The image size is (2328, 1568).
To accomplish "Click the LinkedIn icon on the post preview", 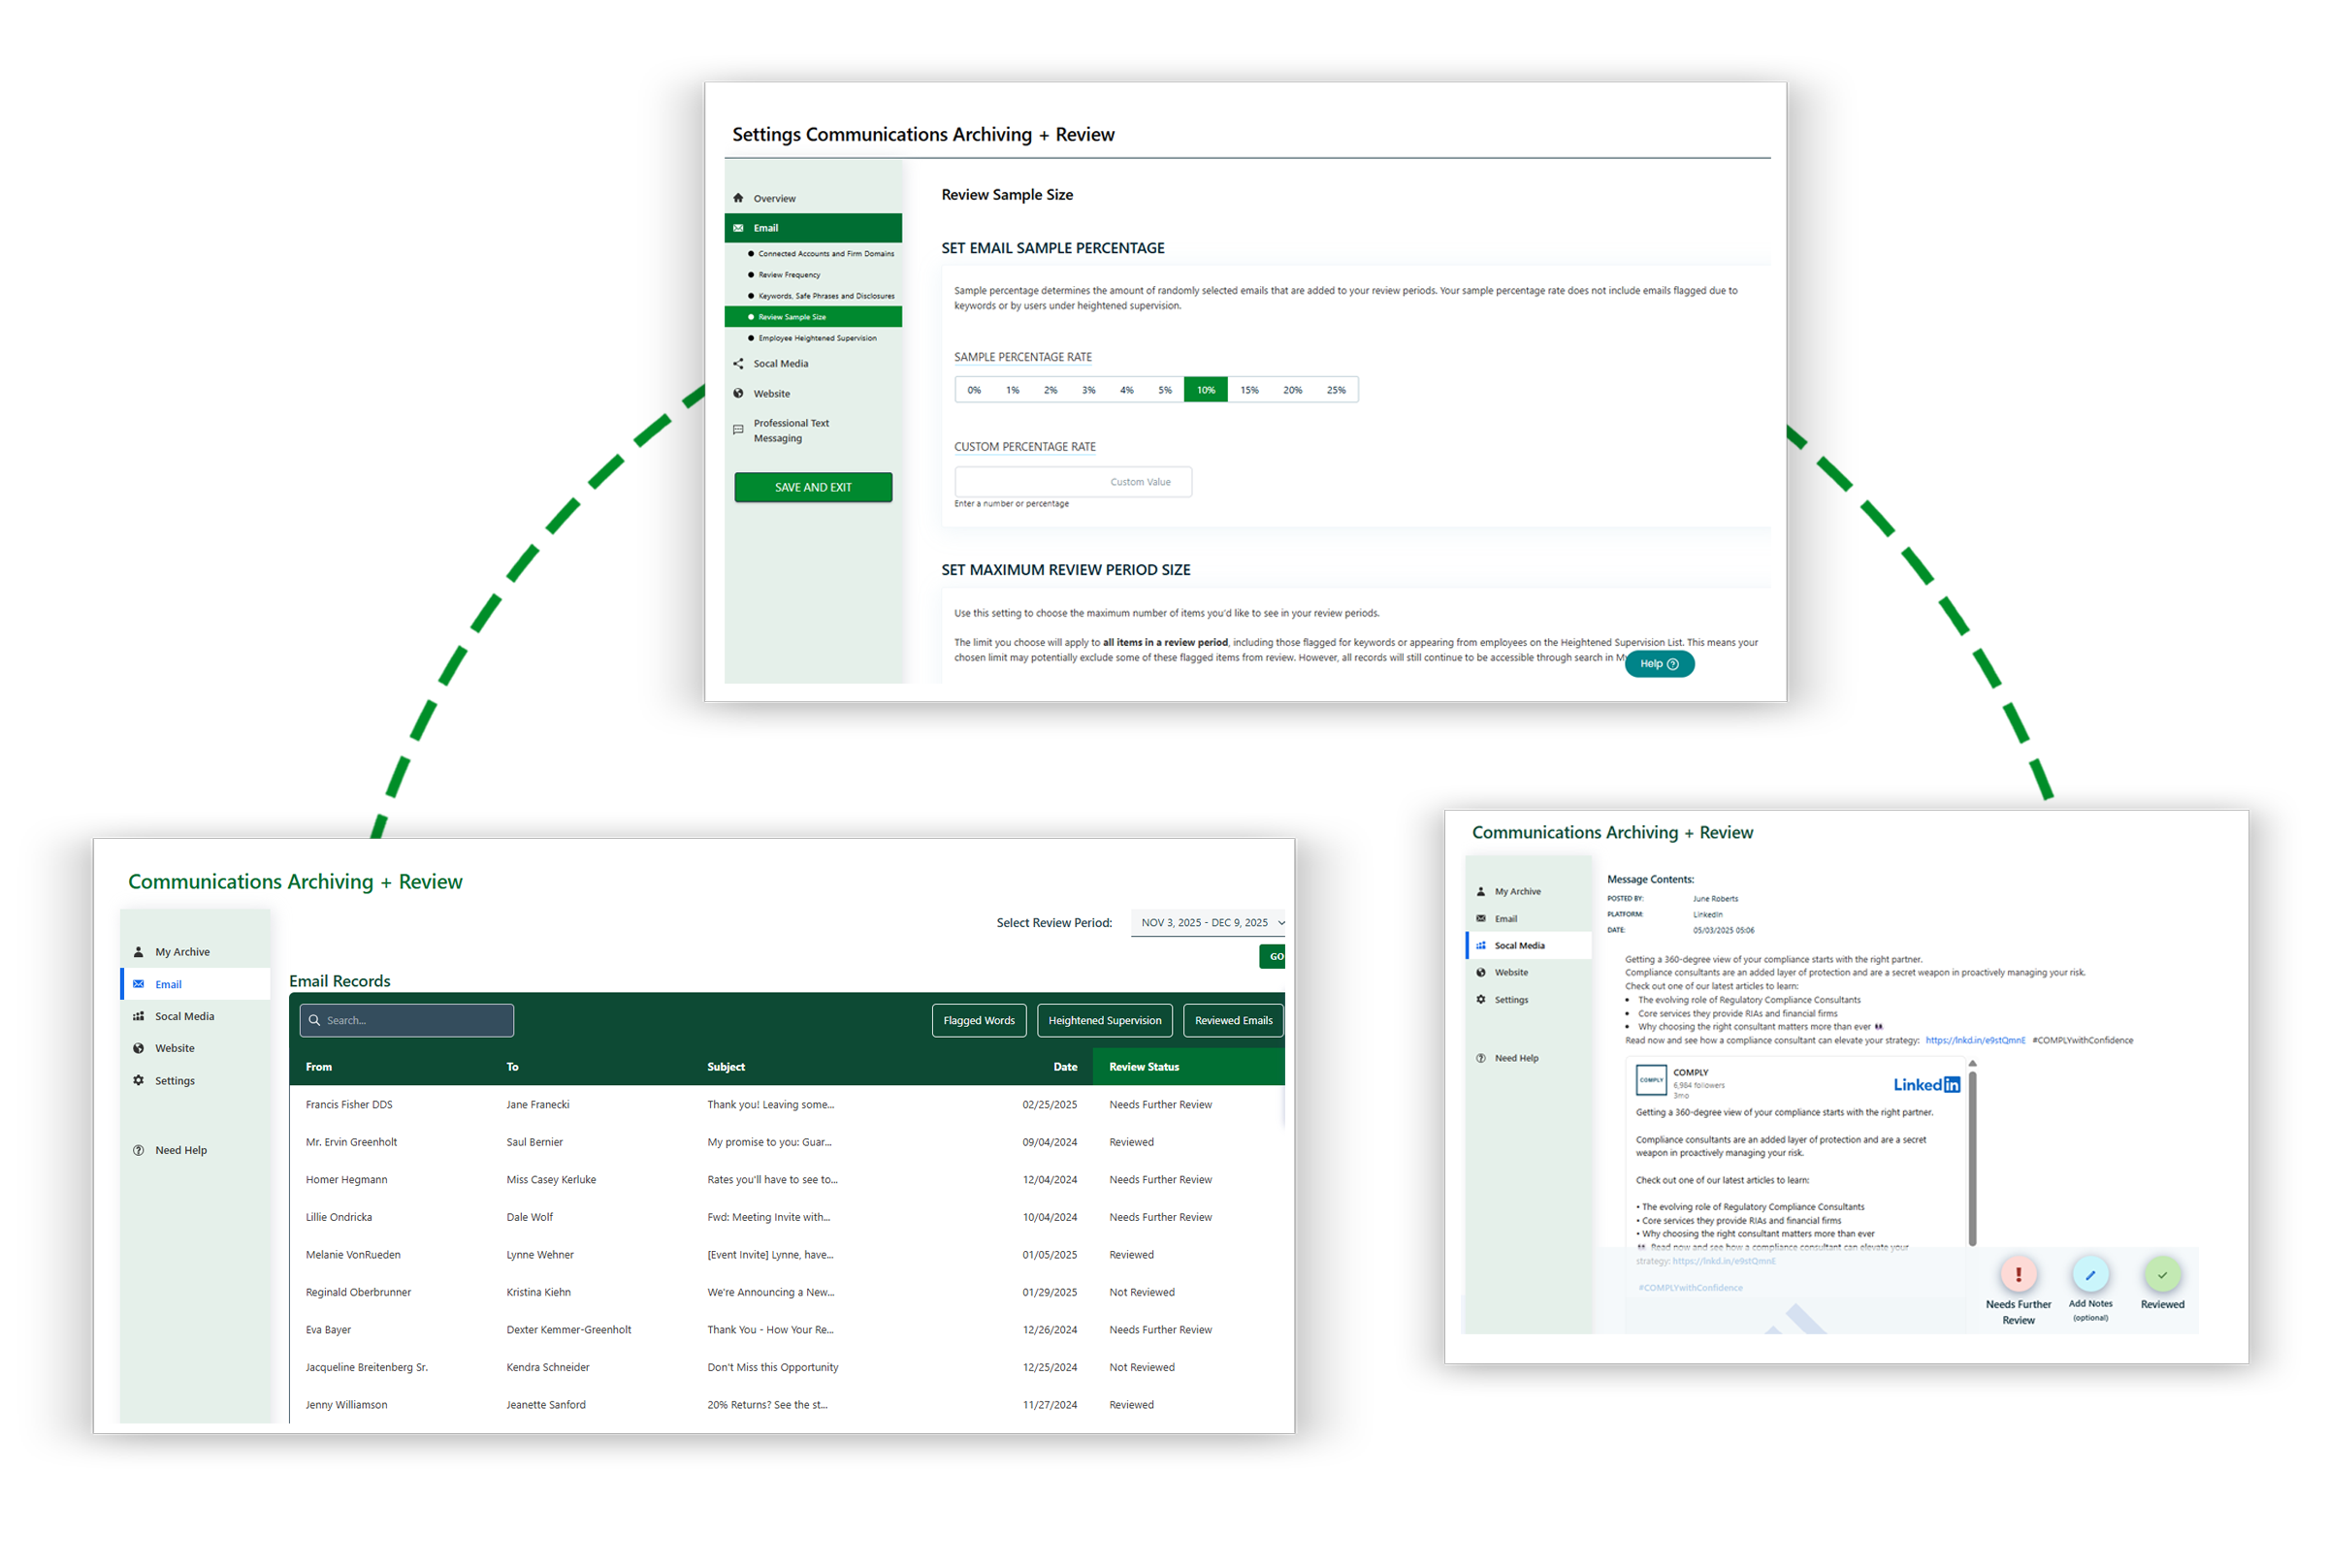I will pos(1925,1083).
